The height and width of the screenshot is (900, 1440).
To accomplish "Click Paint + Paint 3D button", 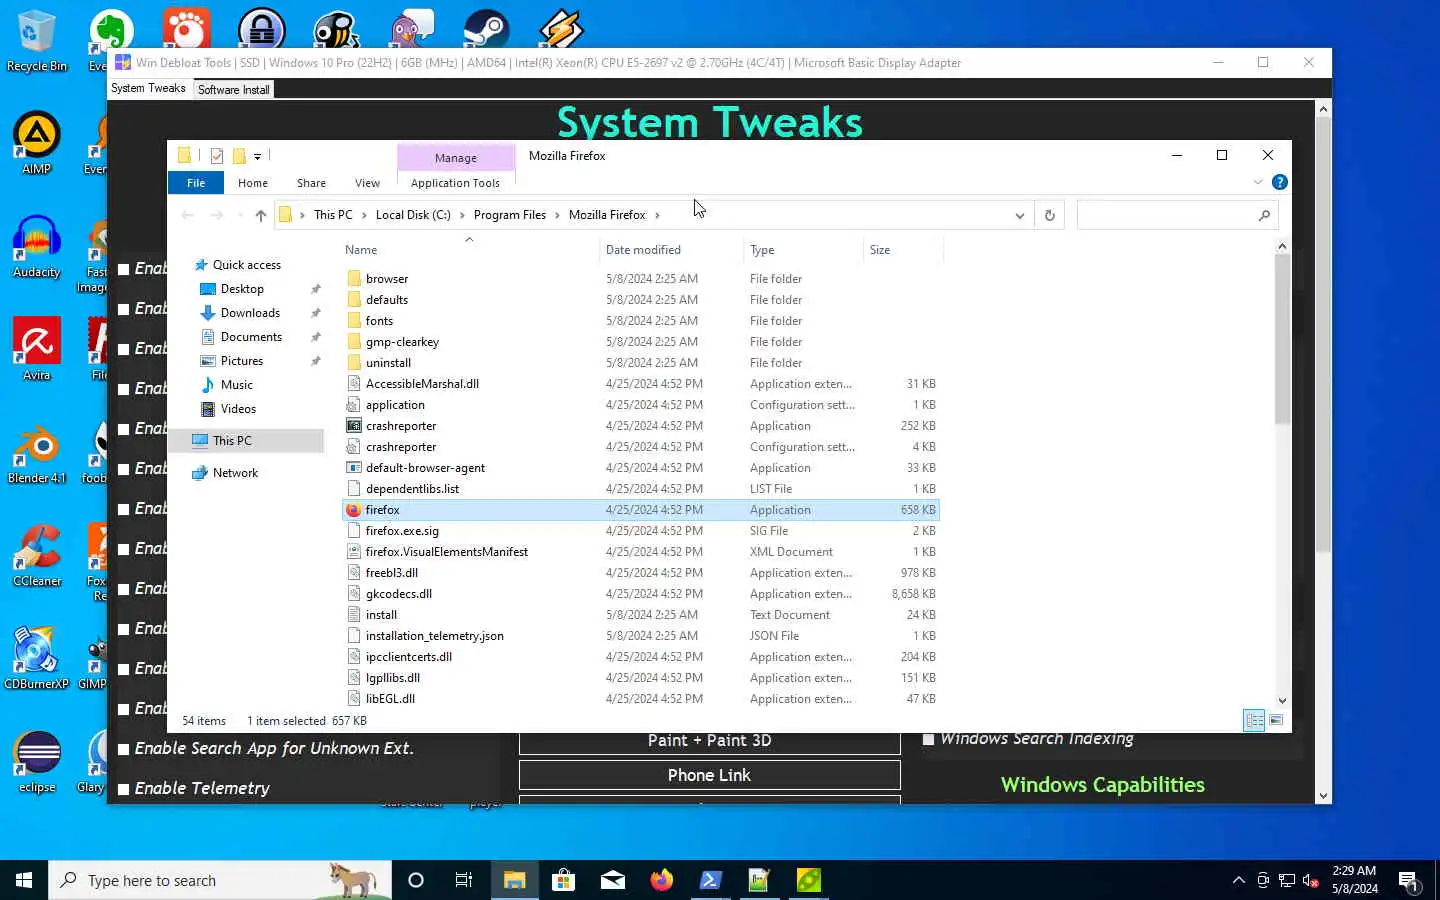I will click(709, 741).
